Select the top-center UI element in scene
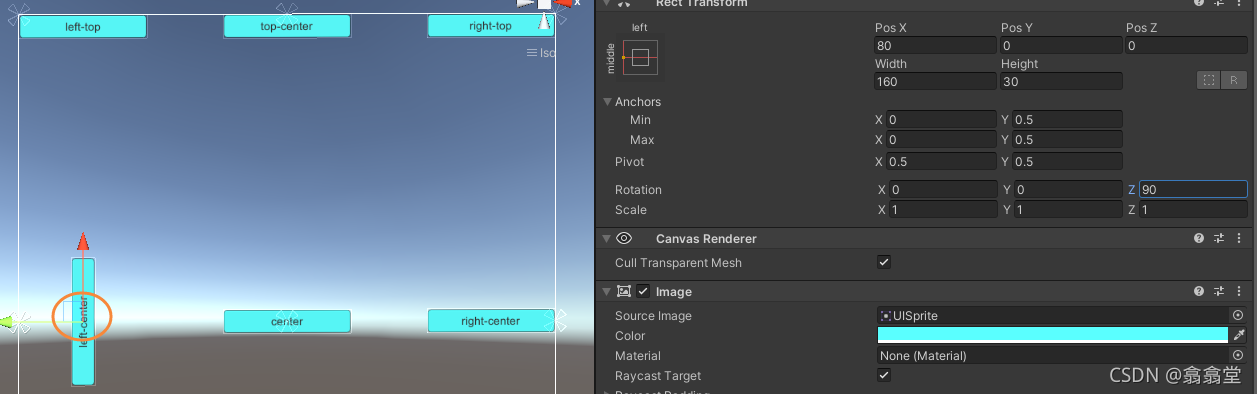This screenshot has width=1257, height=394. pos(287,26)
